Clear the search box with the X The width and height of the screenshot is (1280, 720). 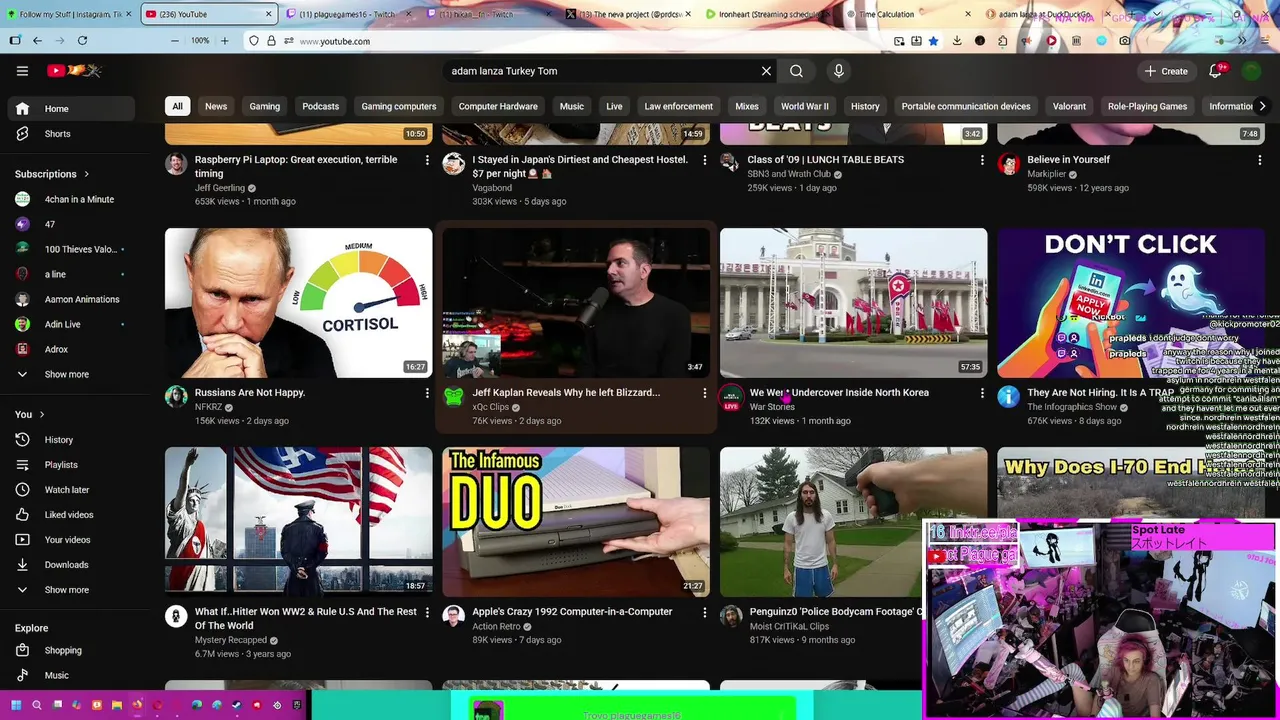[766, 71]
